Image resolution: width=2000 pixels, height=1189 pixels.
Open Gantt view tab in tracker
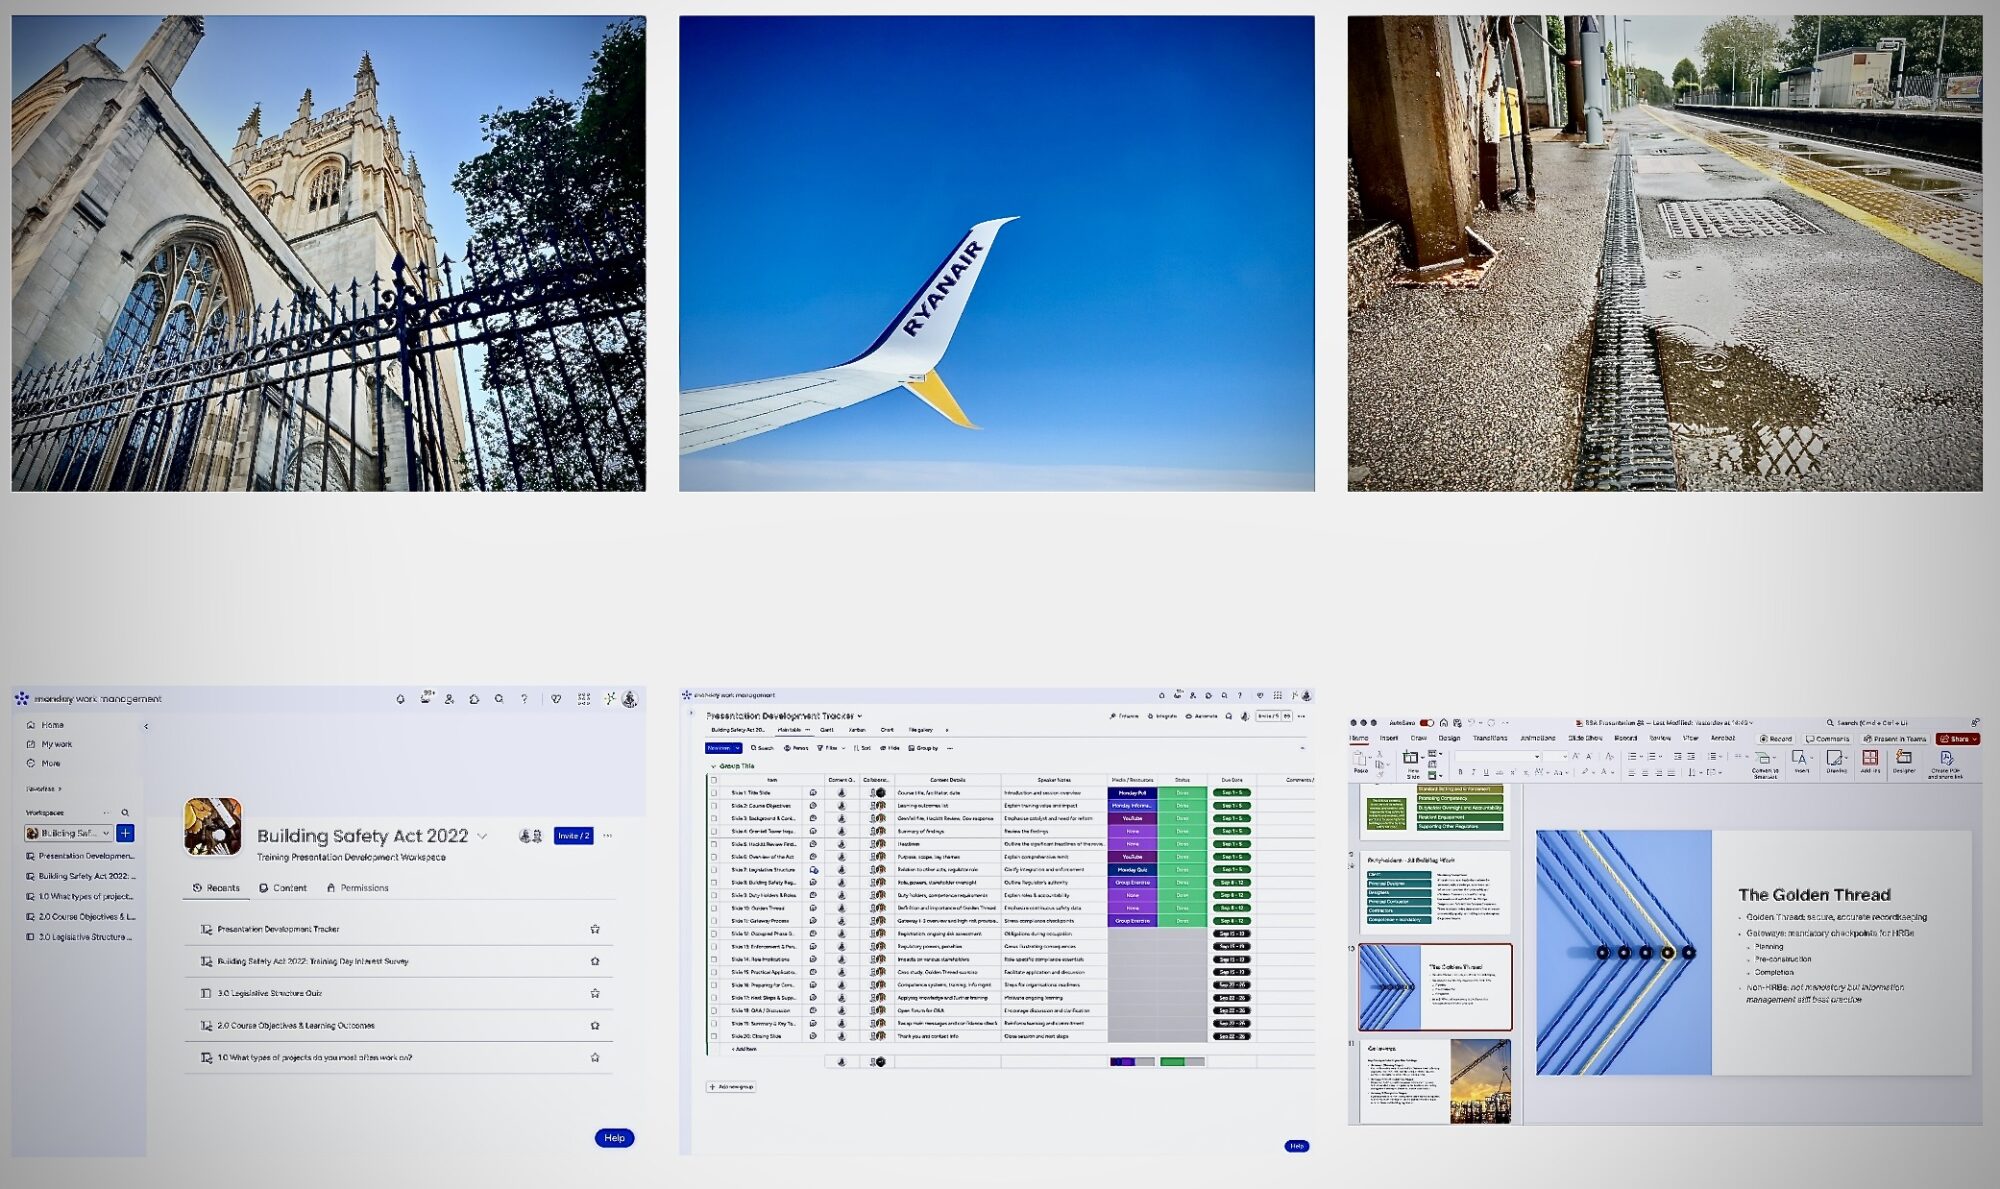(827, 730)
